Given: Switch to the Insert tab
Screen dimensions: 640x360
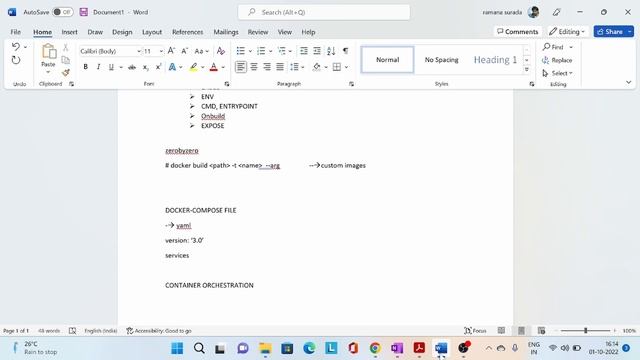Looking at the screenshot, I should [x=69, y=32].
